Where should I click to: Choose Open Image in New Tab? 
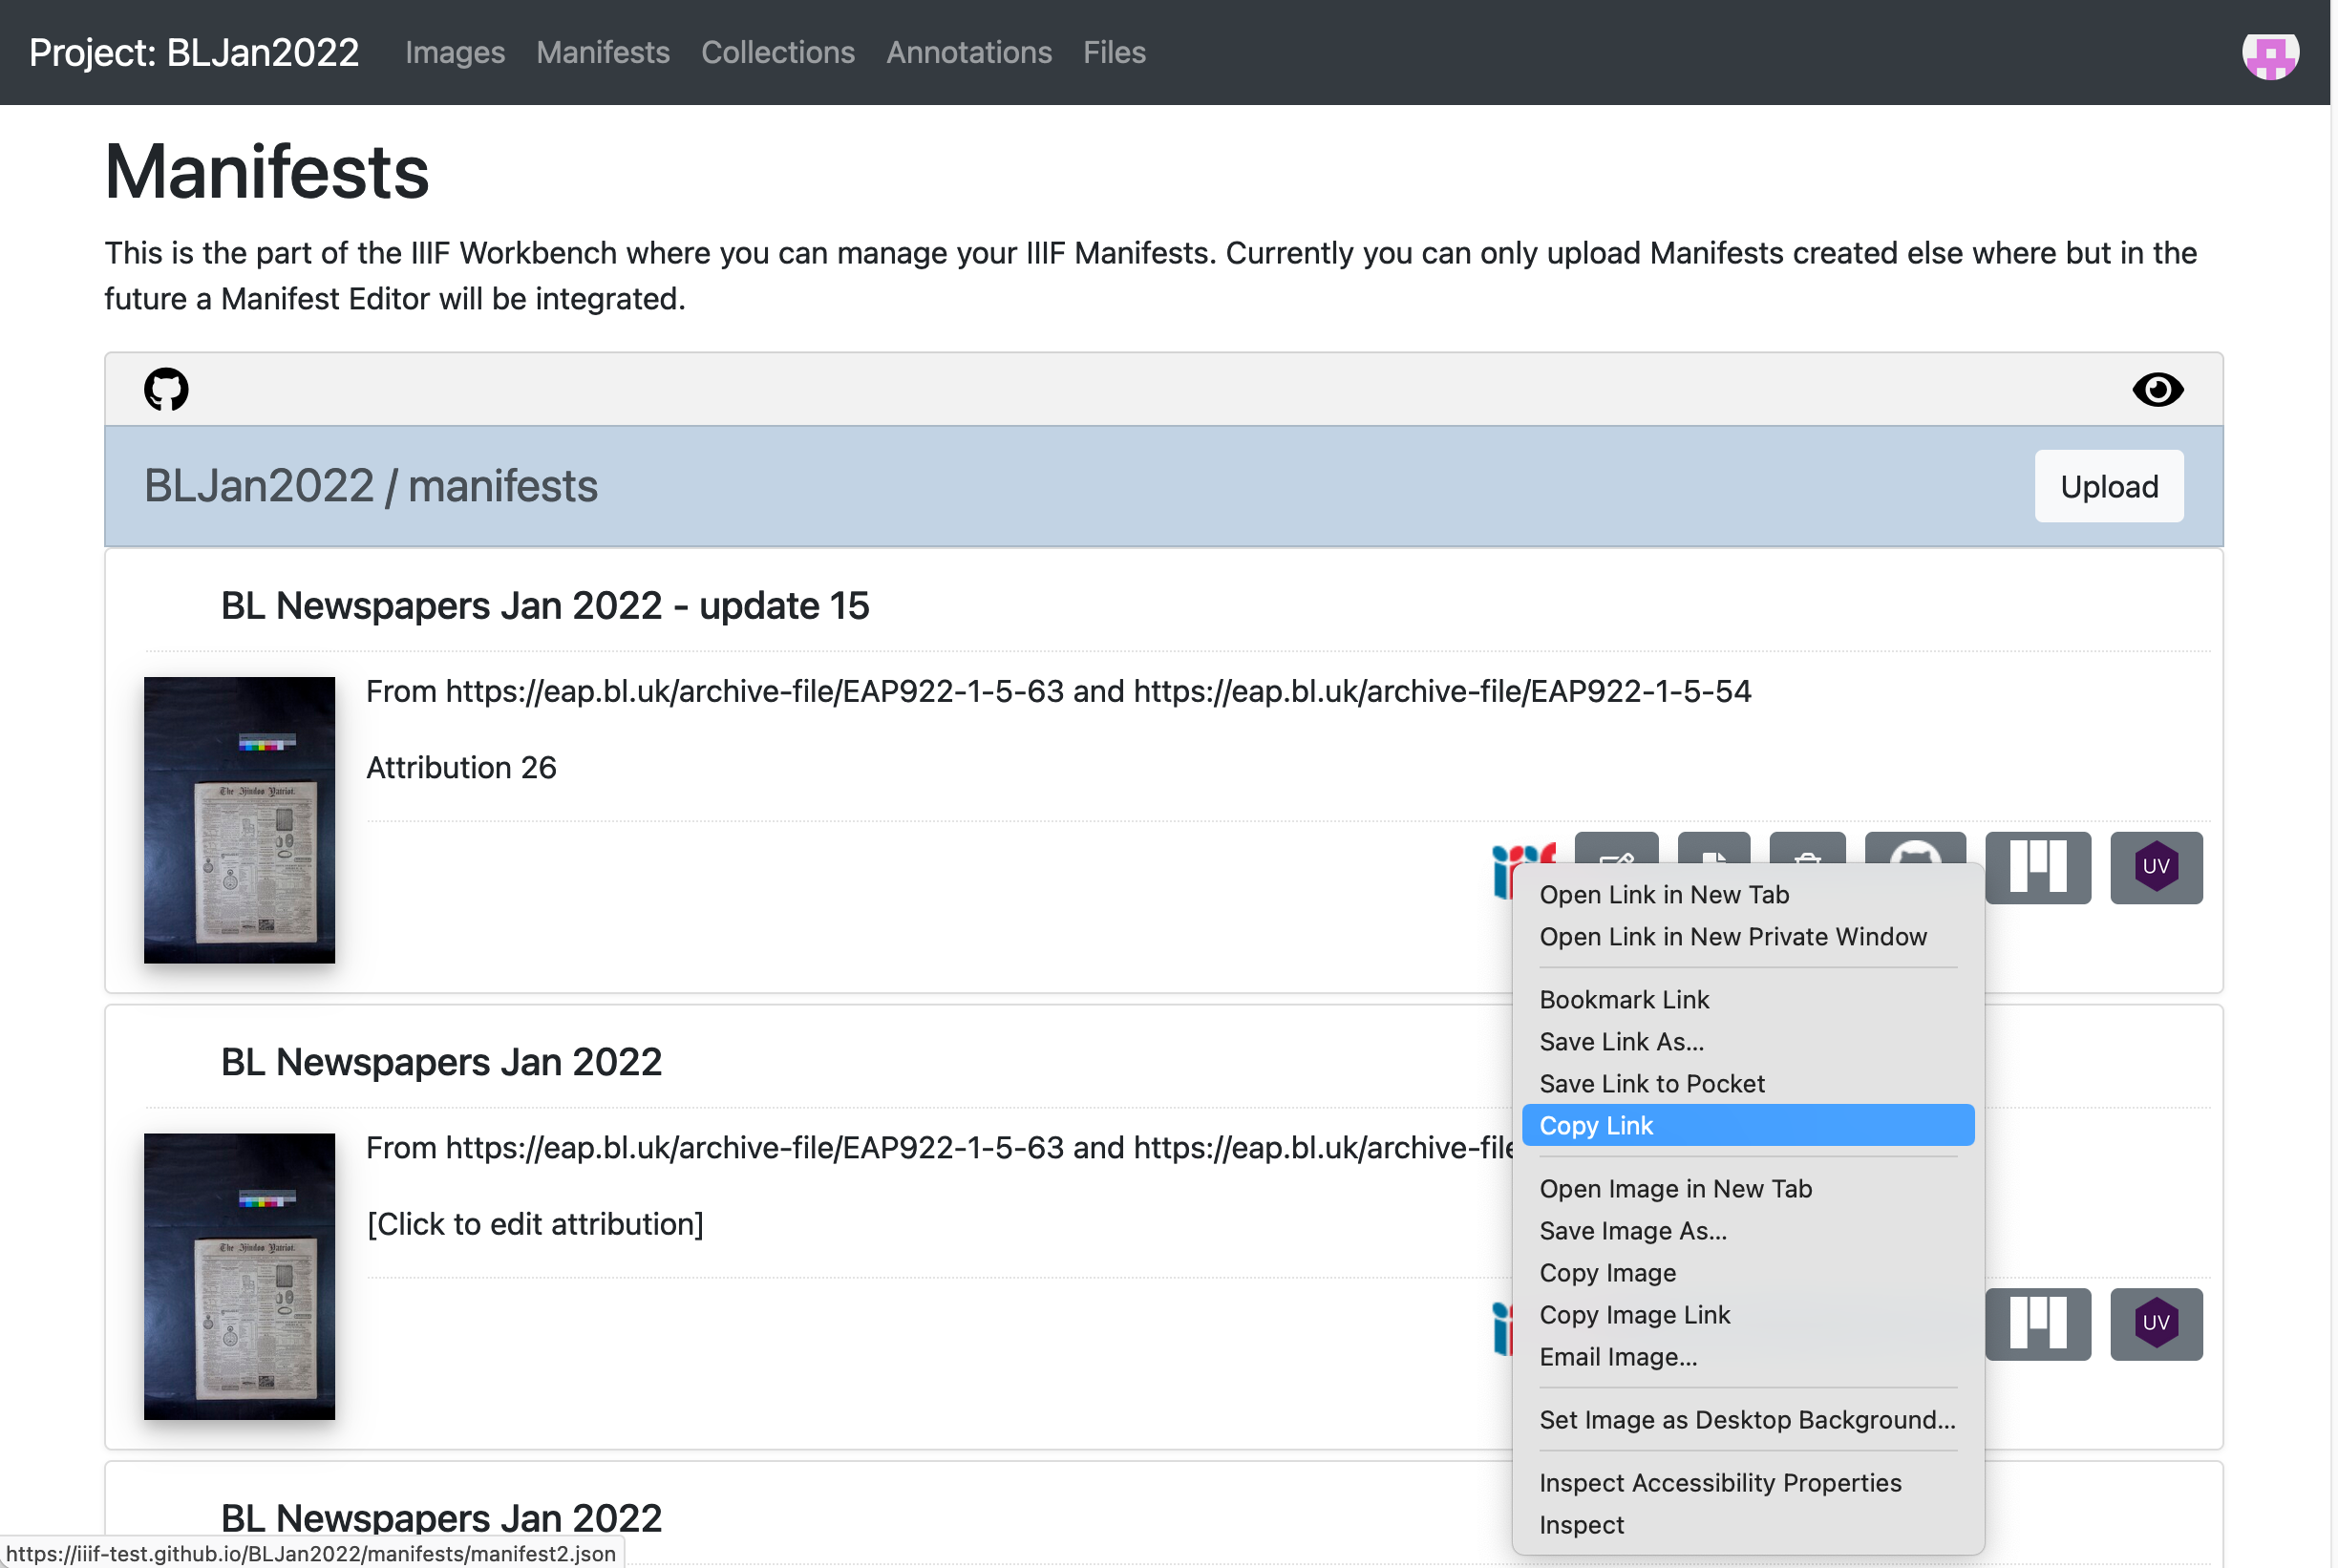point(1748,1189)
